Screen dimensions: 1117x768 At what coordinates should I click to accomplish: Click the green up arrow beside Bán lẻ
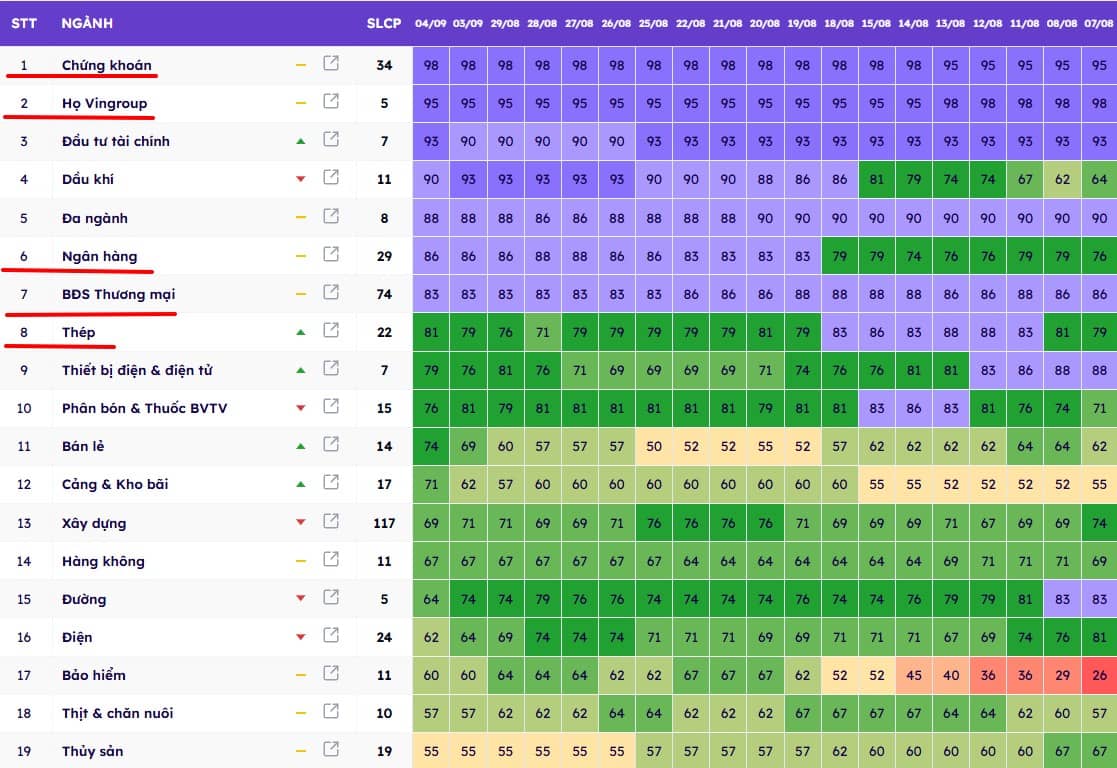pyautogui.click(x=300, y=446)
